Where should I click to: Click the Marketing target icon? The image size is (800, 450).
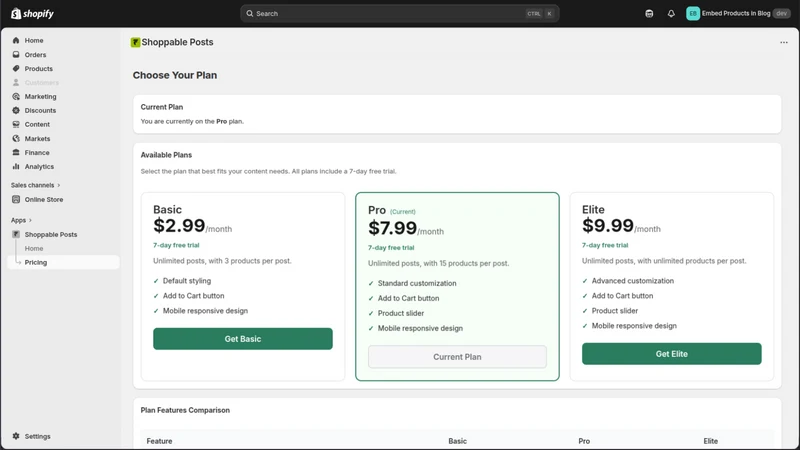coord(16,96)
